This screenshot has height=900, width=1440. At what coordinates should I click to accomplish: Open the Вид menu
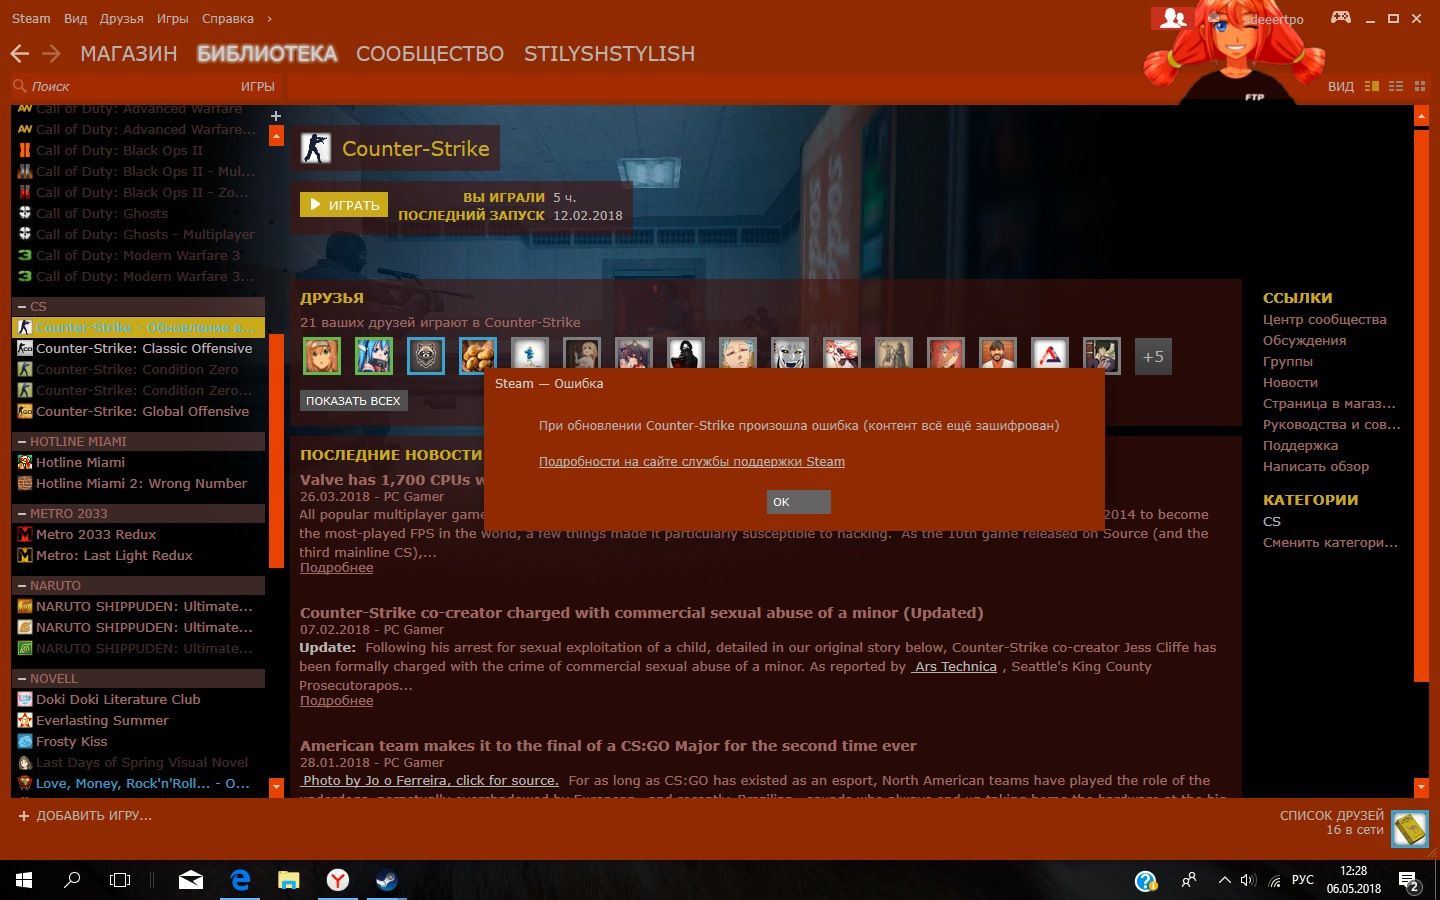[75, 19]
